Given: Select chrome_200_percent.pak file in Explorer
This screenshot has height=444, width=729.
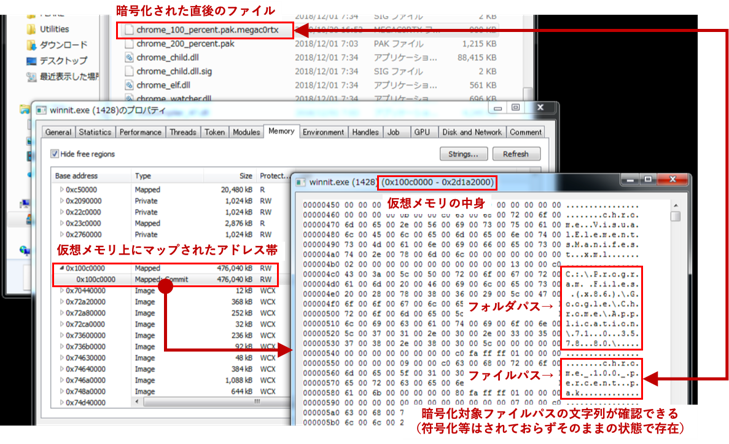Looking at the screenshot, I should (185, 44).
